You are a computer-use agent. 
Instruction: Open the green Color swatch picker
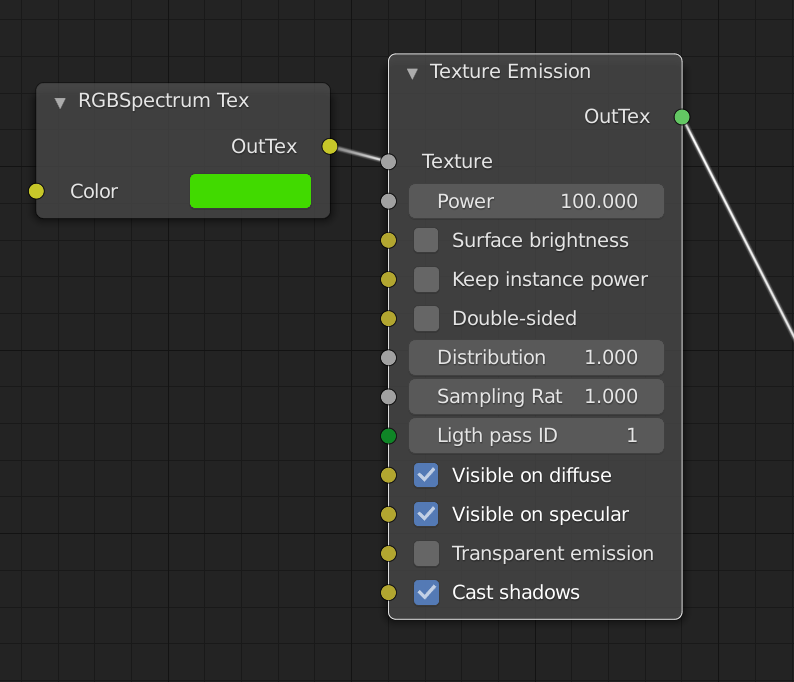(x=250, y=191)
